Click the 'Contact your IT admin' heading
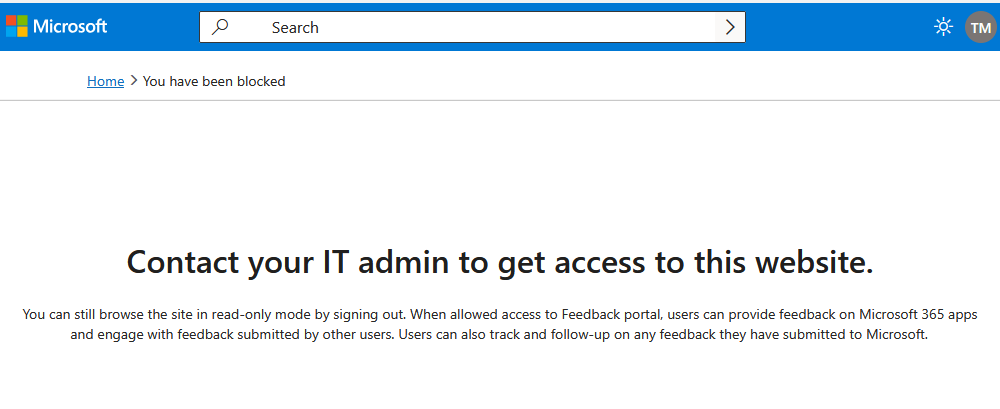Screen dimensions: 1000x409 [x=500, y=263]
